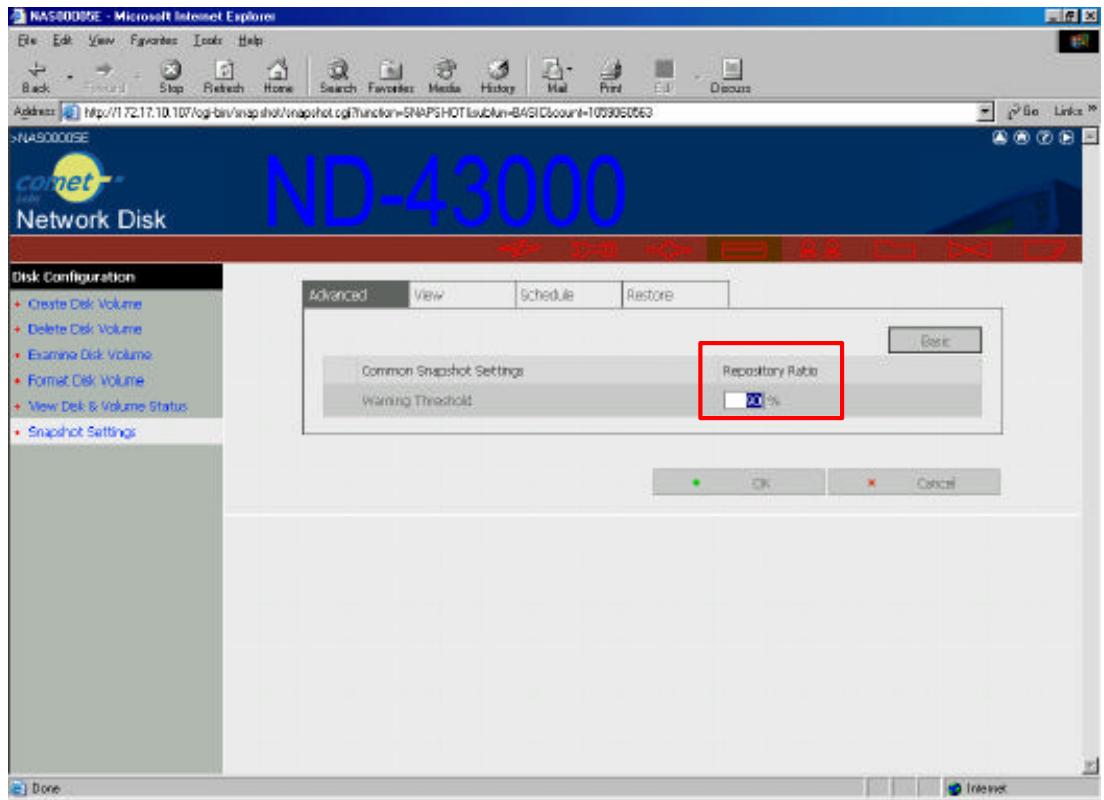1104x800 pixels.
Task: Open the Edit menu
Action: (x=62, y=41)
